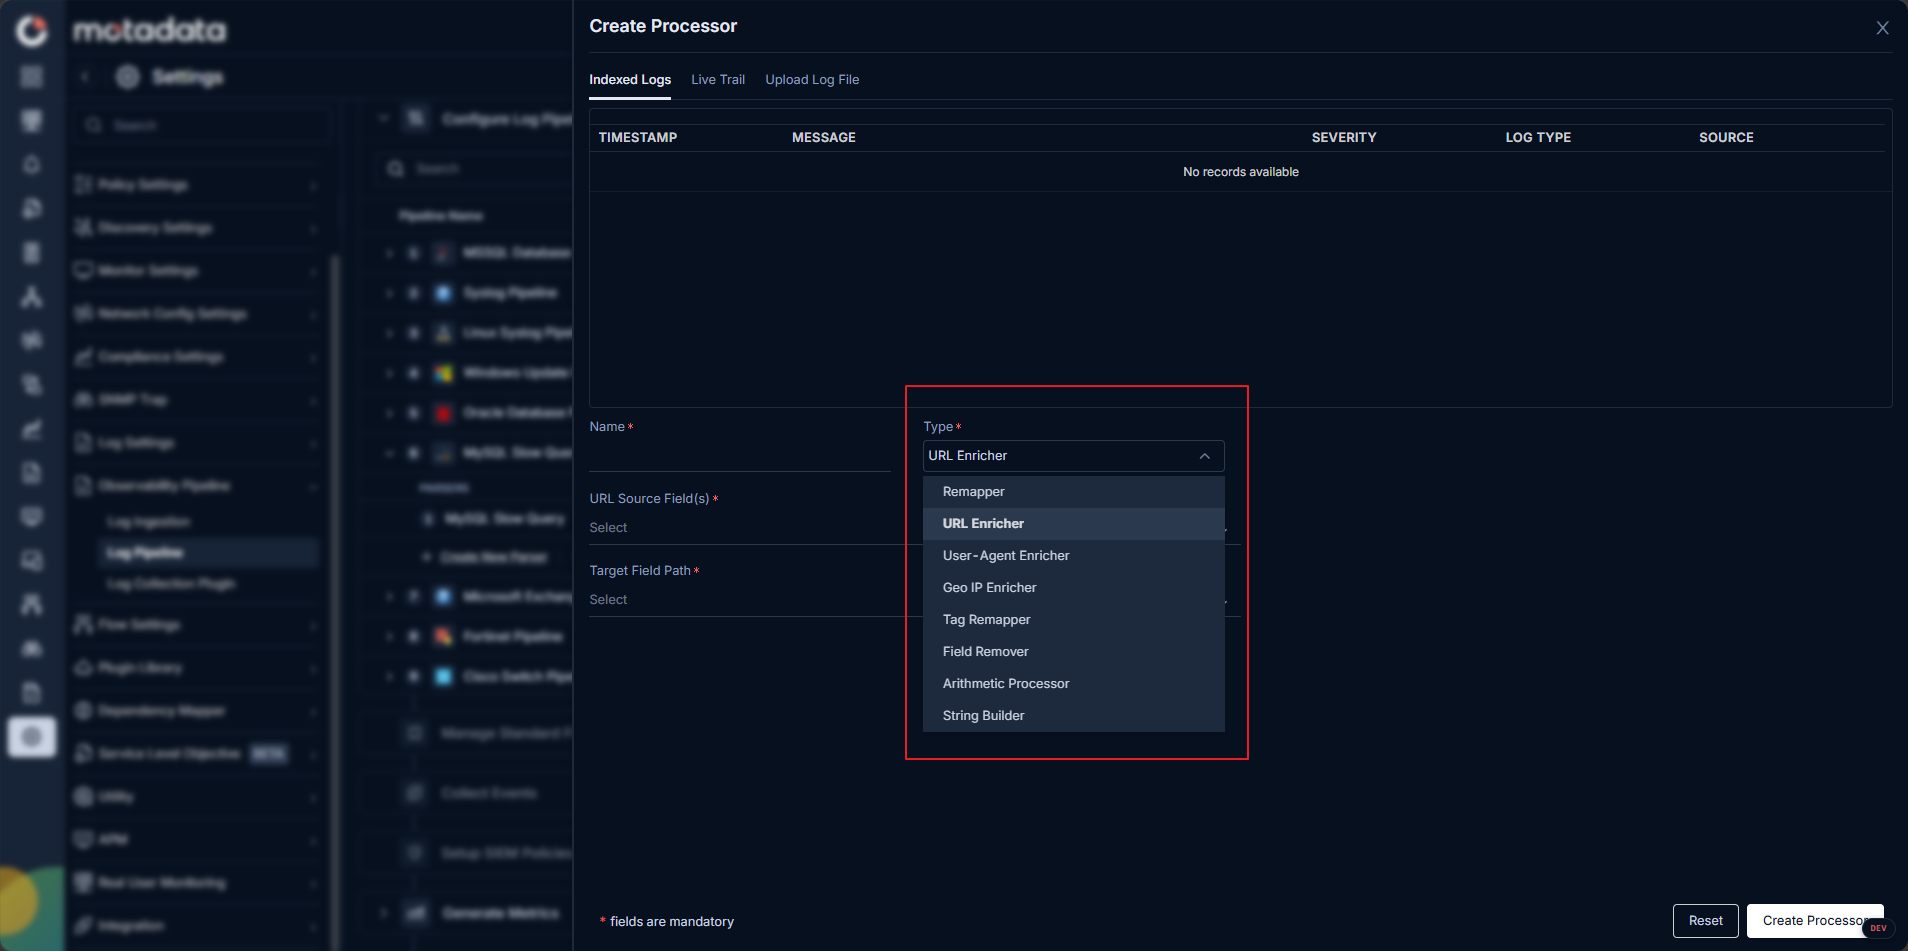Choose Tag Remapper from the list
Image resolution: width=1908 pixels, height=951 pixels.
click(x=1073, y=620)
